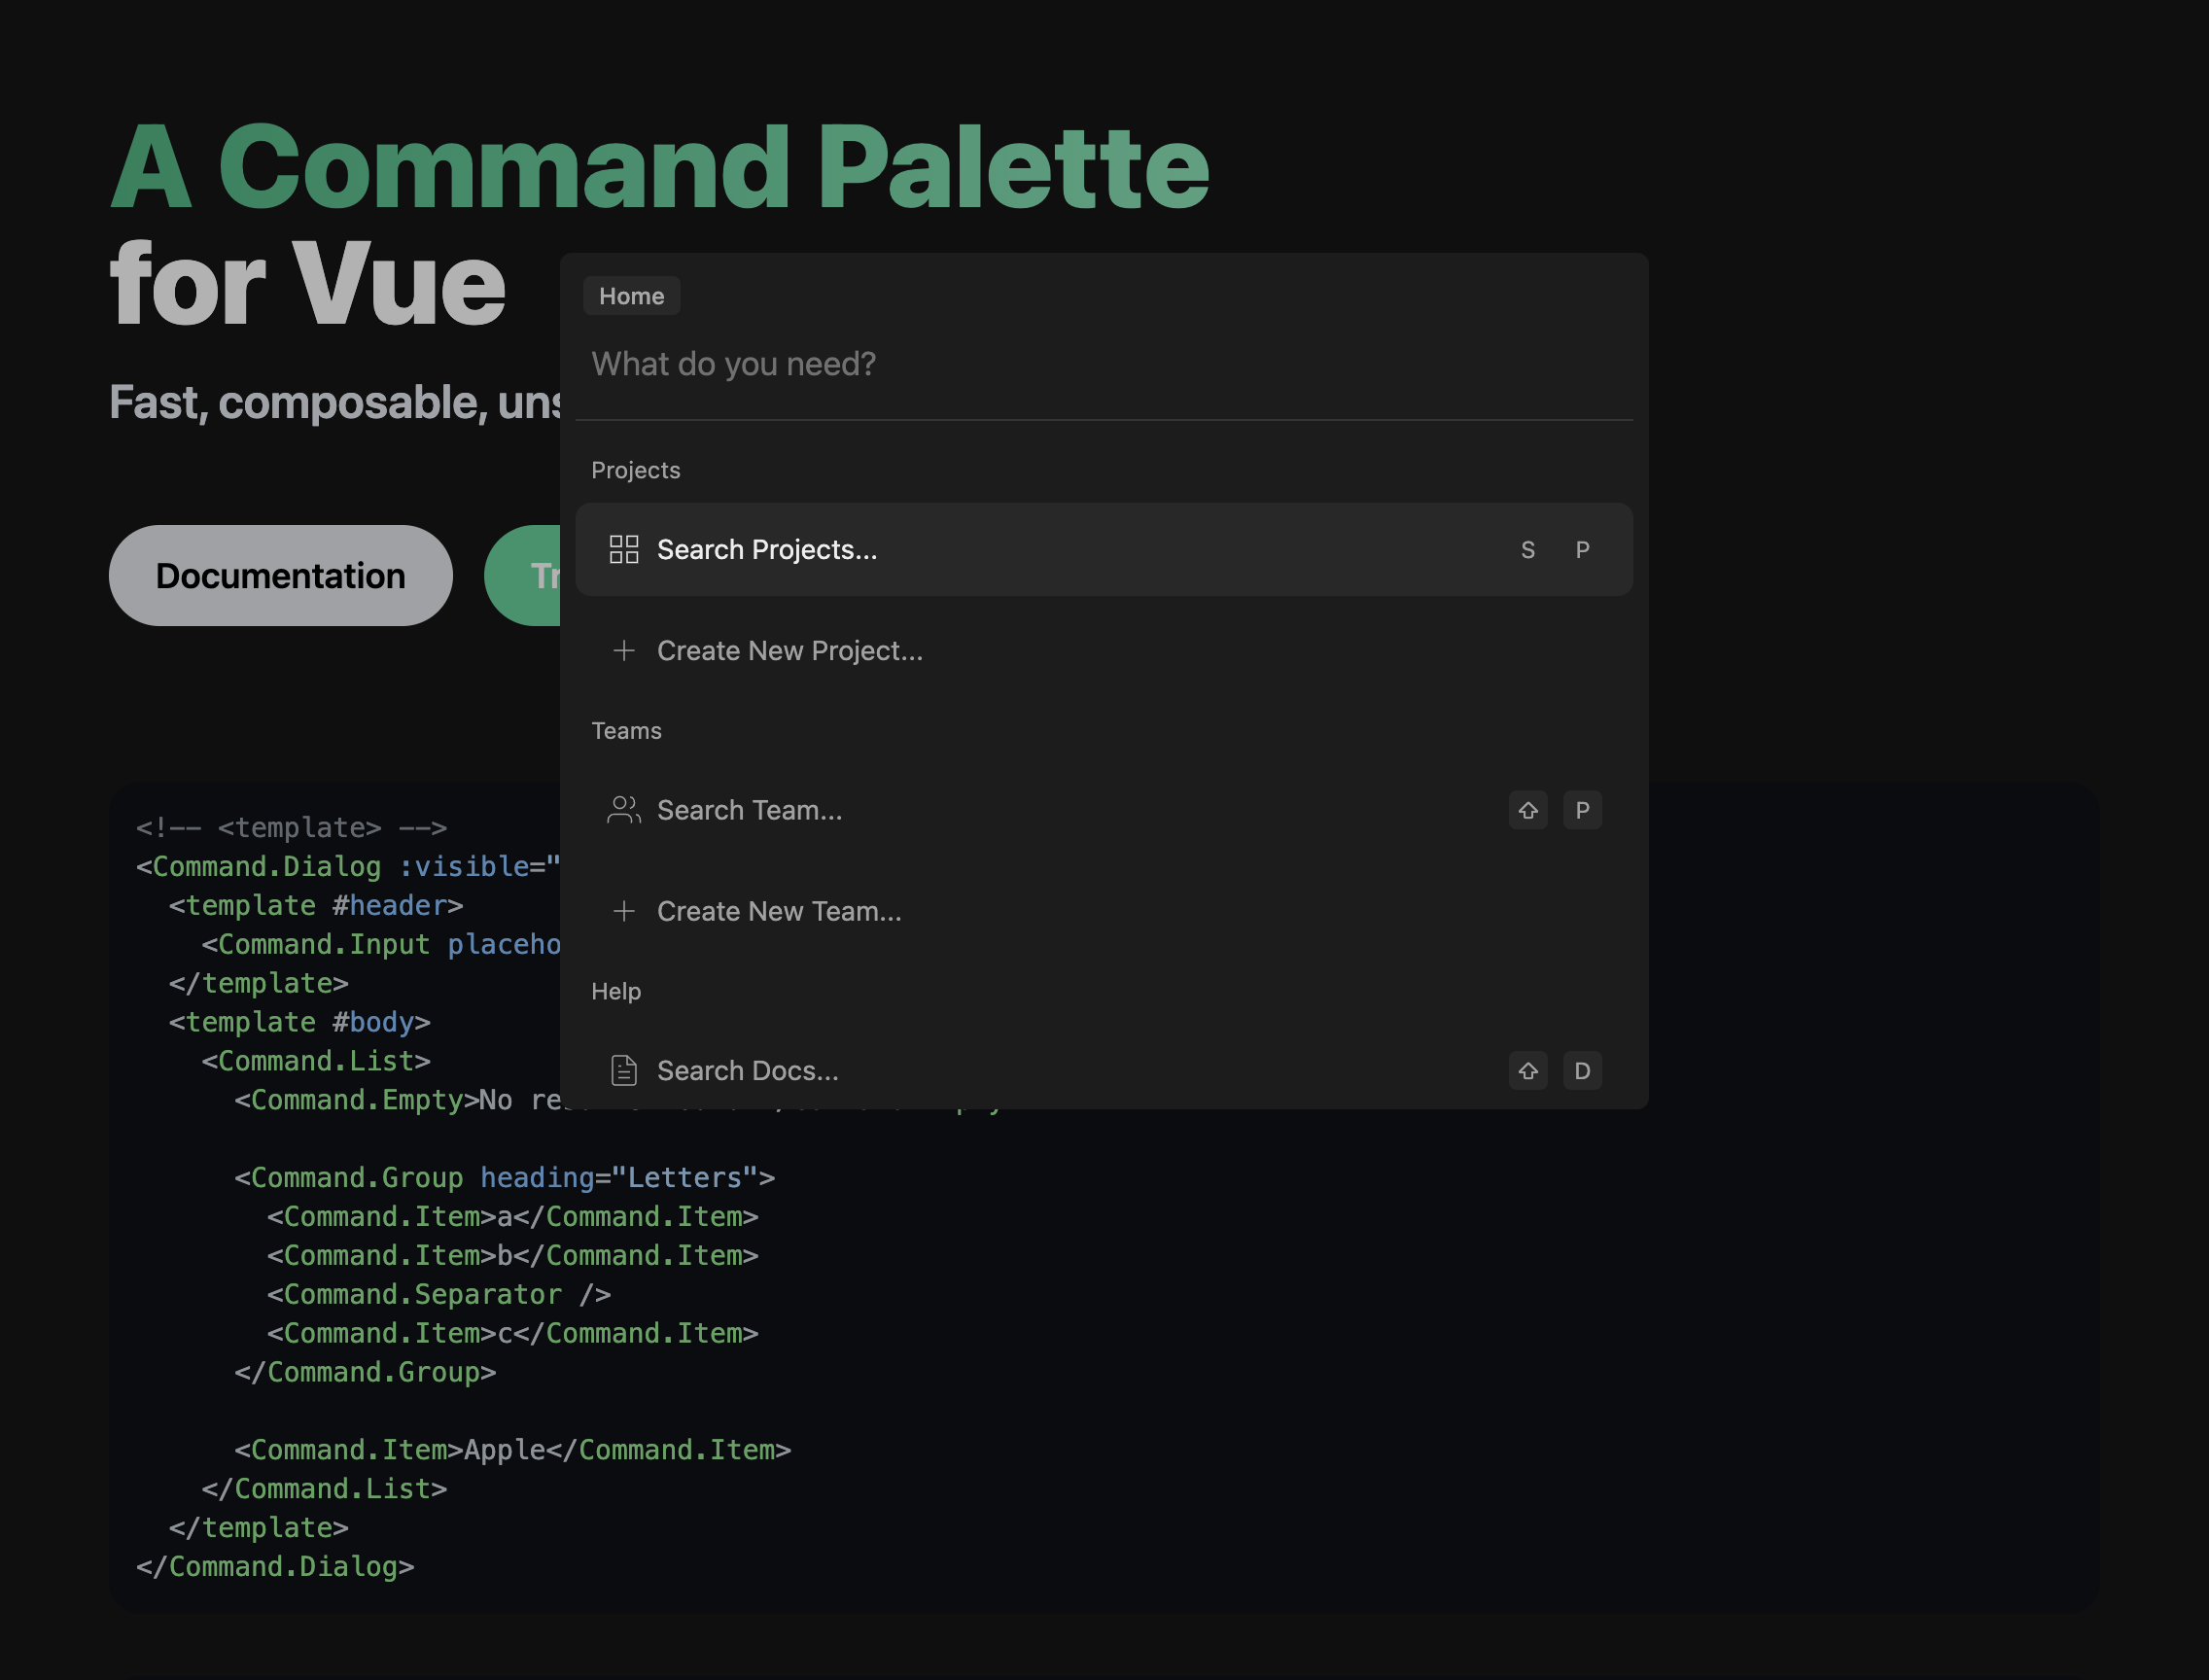Image resolution: width=2209 pixels, height=1680 pixels.
Task: Click the Teams group heading
Action: click(627, 731)
